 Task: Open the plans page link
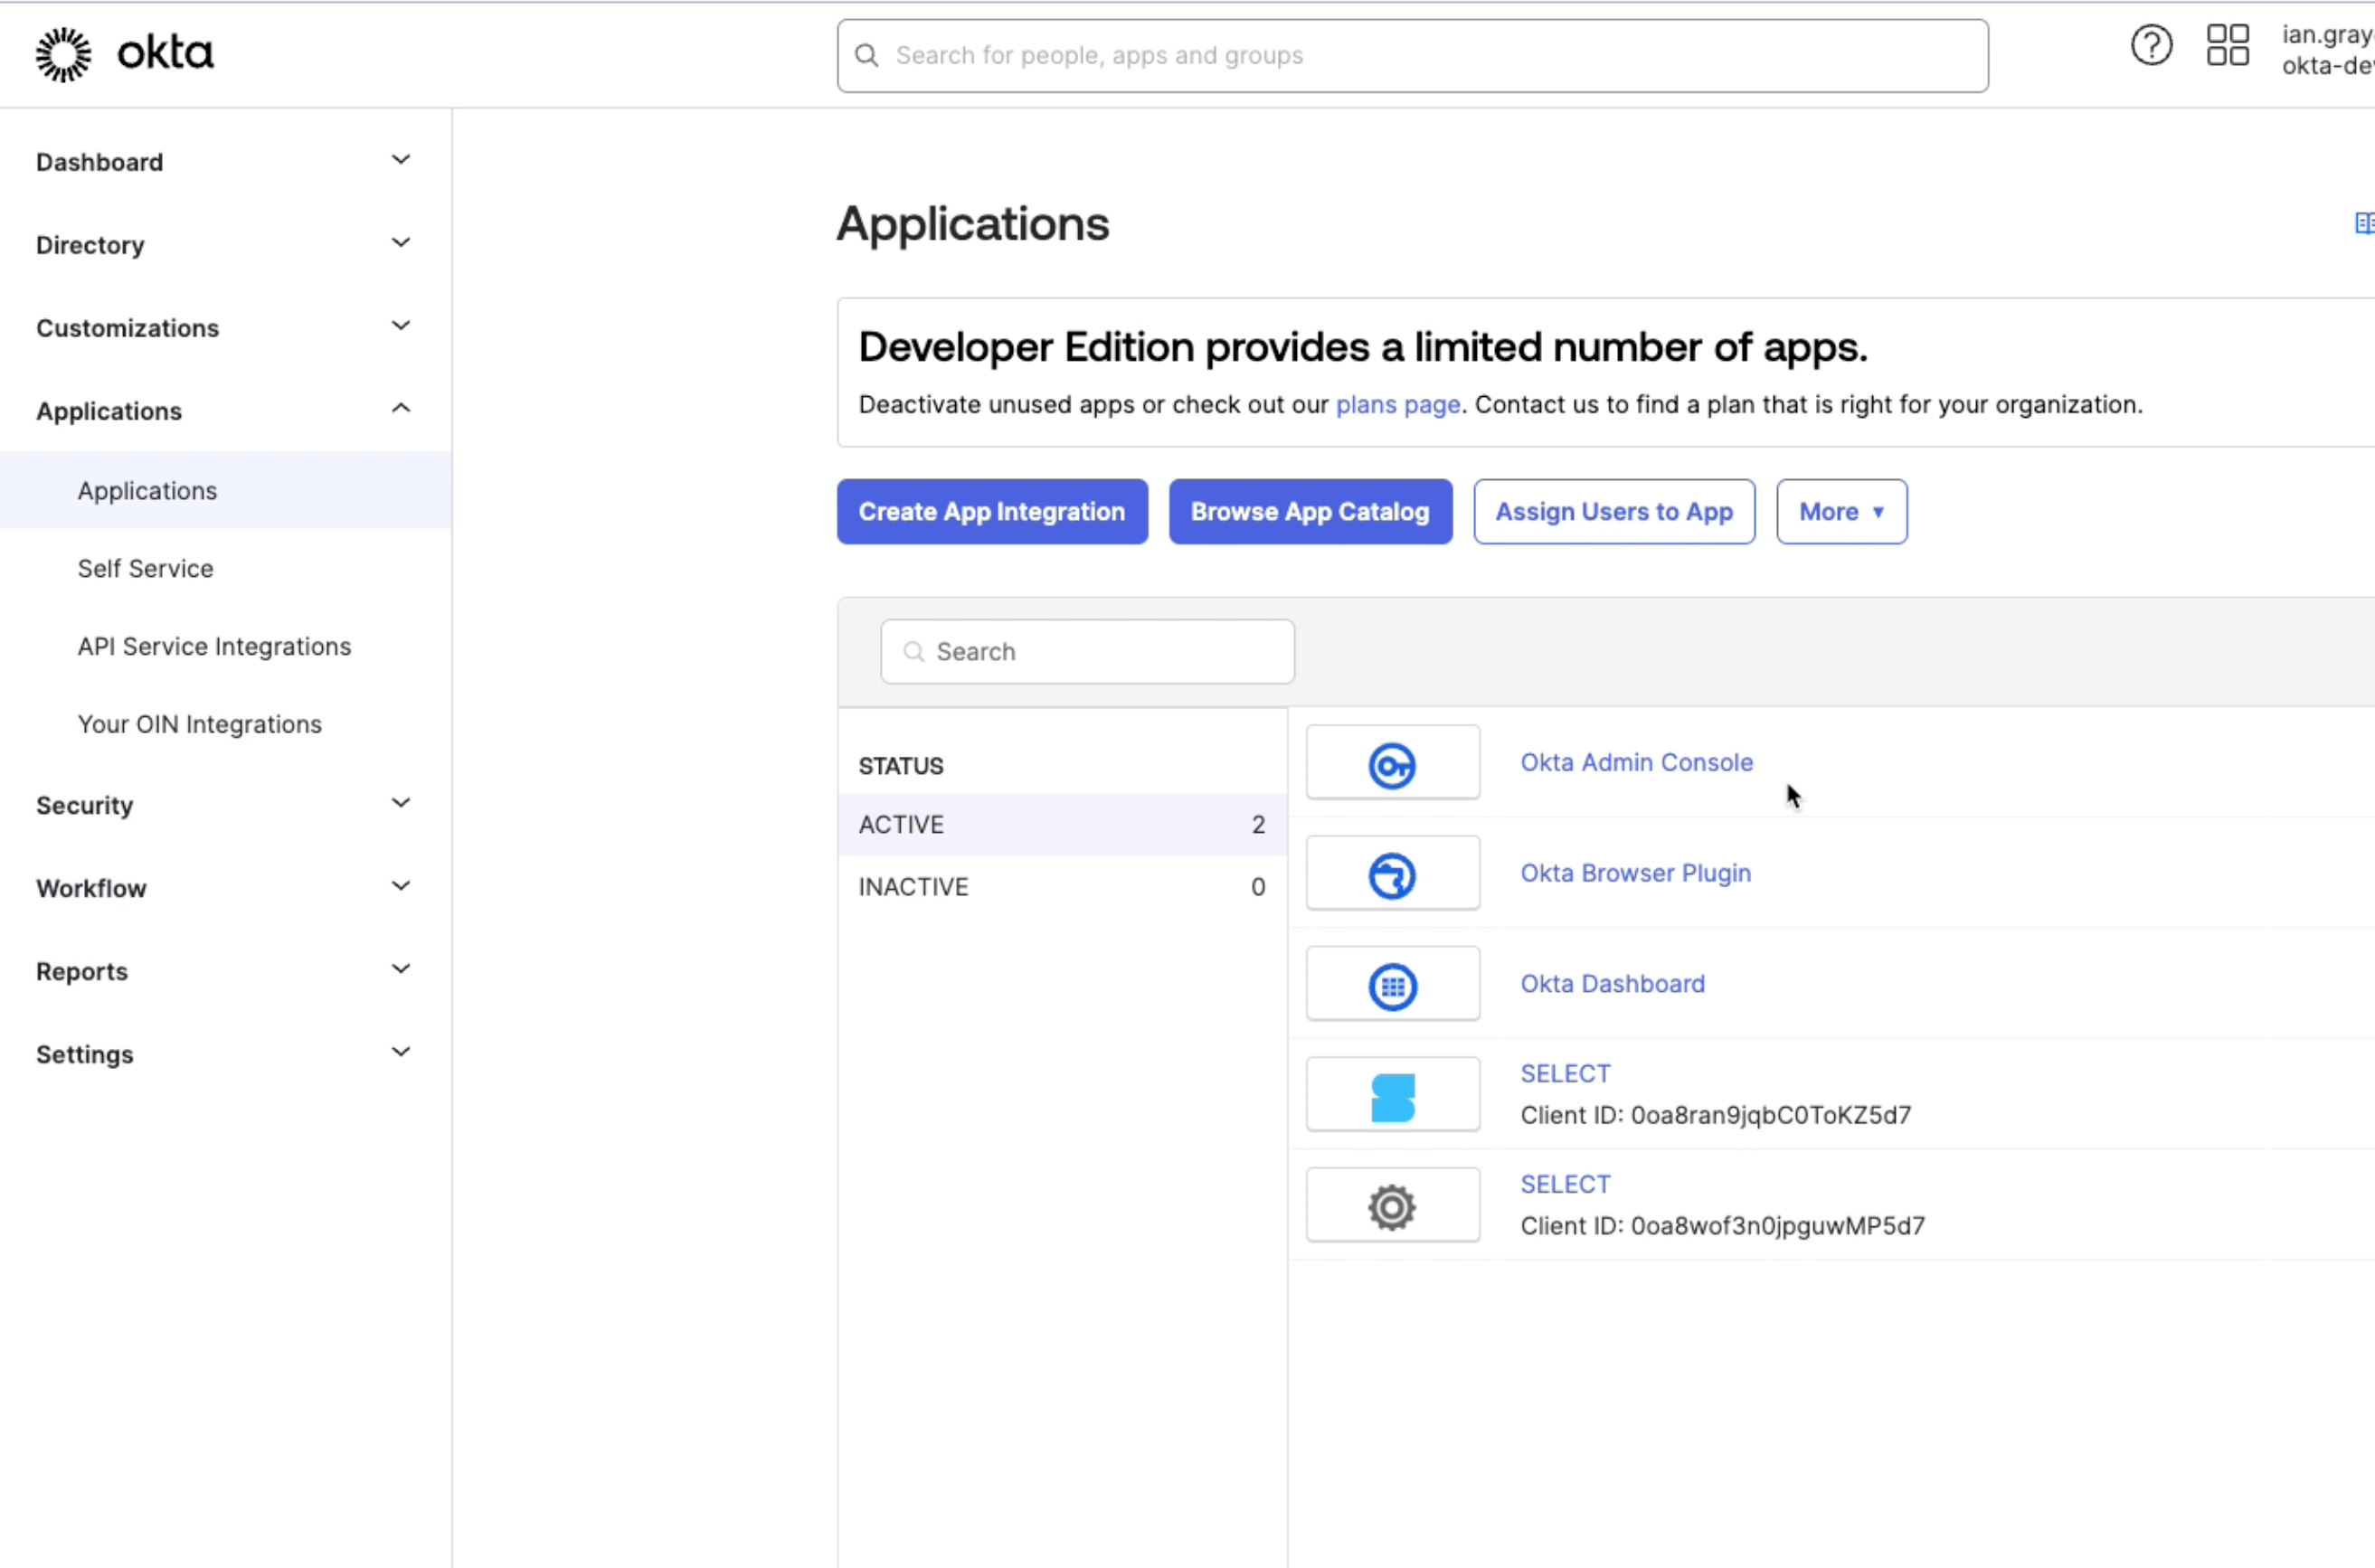(1397, 405)
